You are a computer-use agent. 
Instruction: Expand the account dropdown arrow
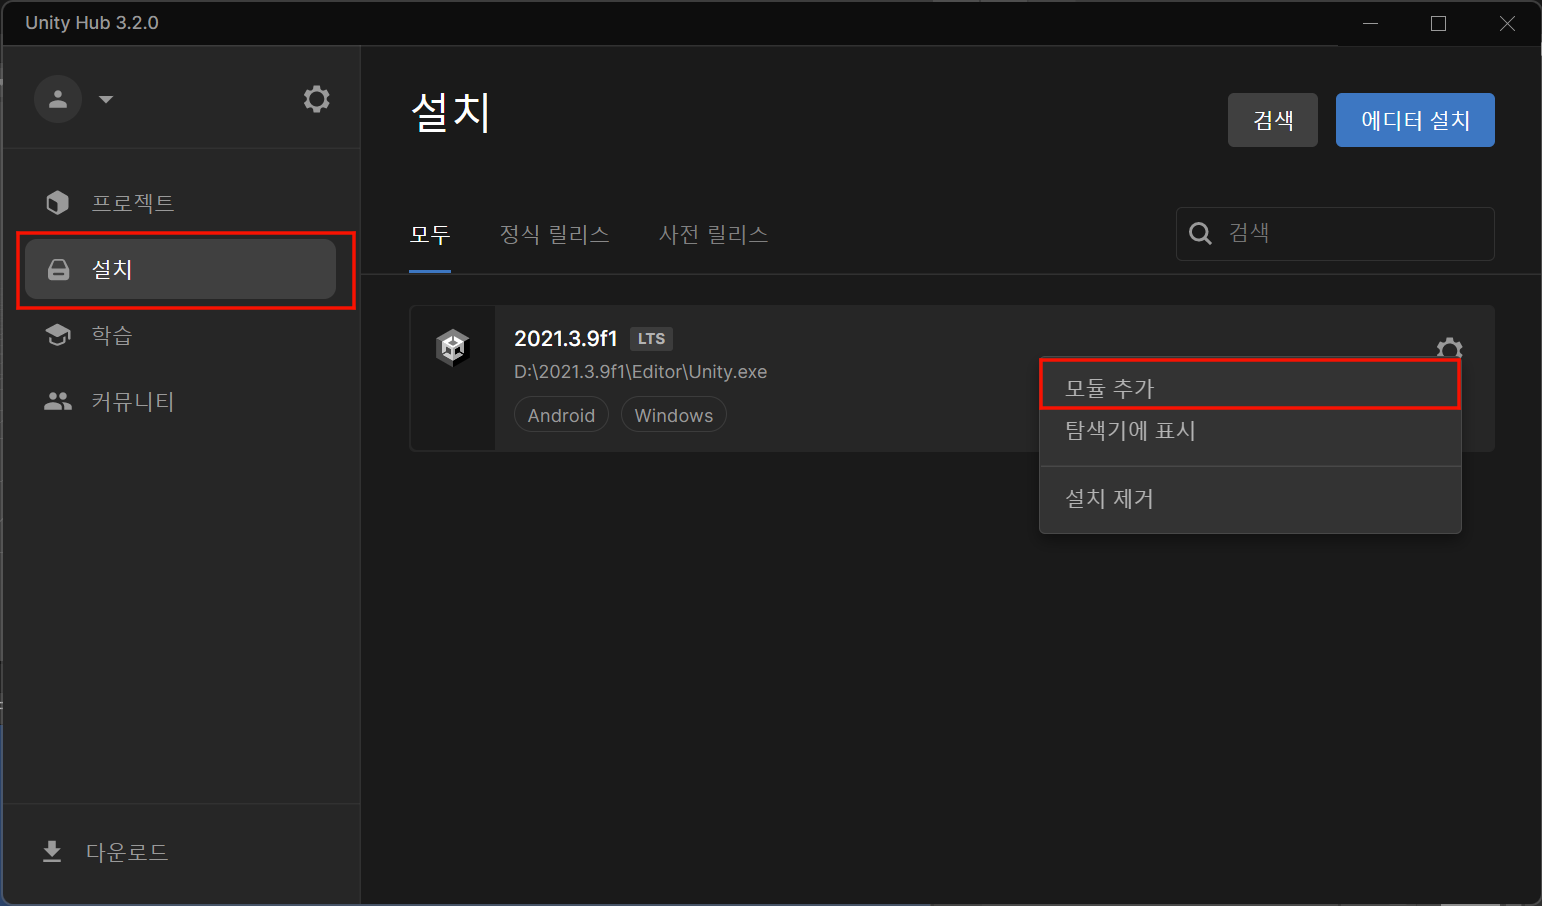coord(106,99)
